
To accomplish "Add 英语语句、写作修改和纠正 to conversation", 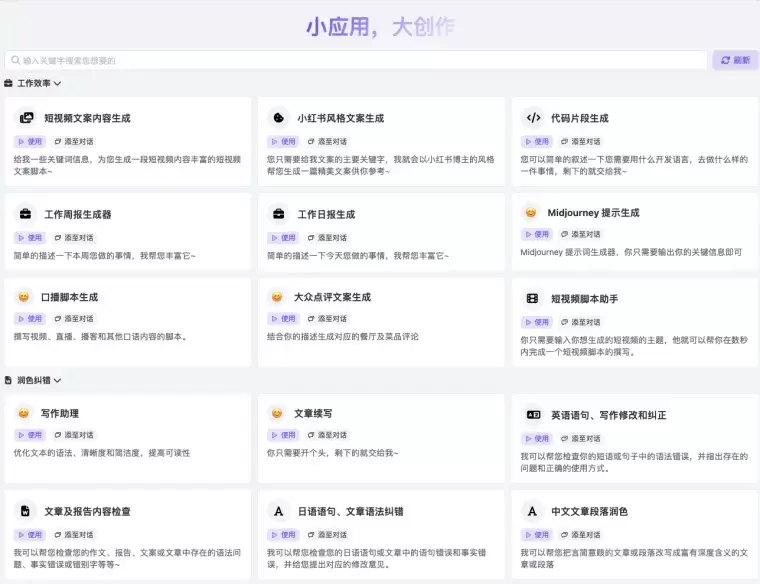I will coord(581,438).
